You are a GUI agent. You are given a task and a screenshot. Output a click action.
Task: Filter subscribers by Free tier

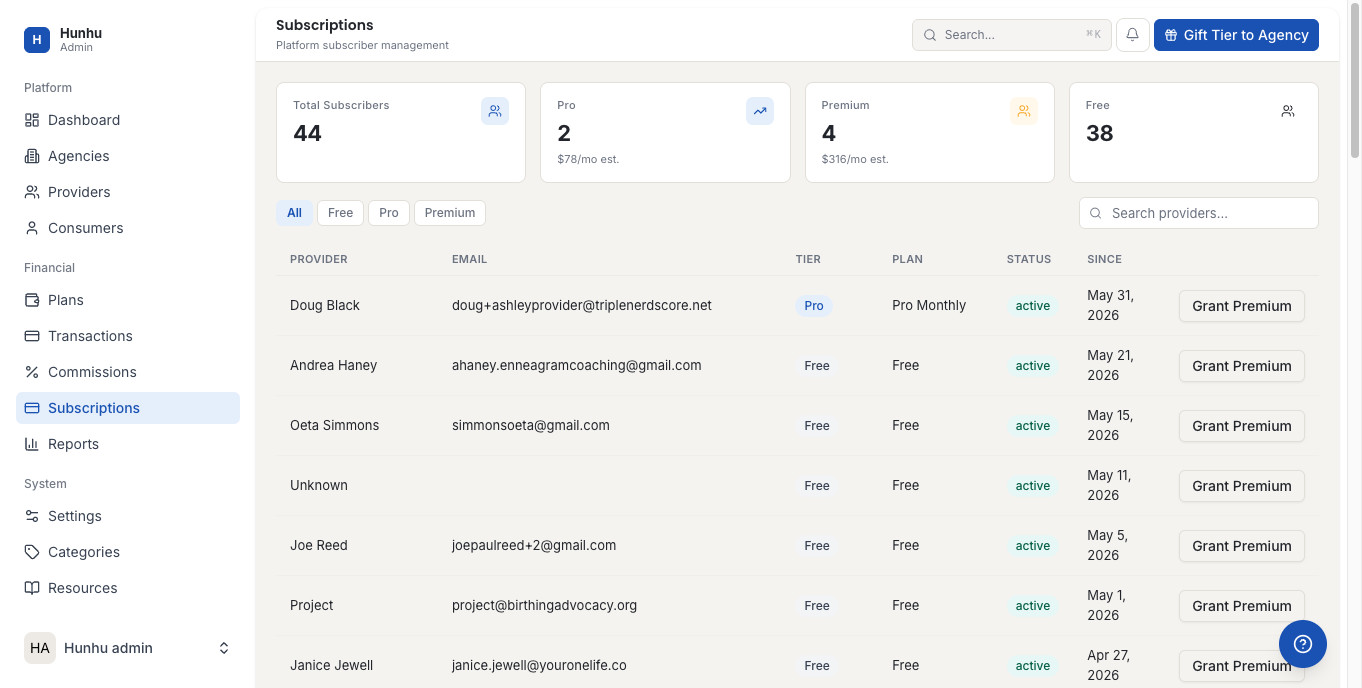pos(340,213)
